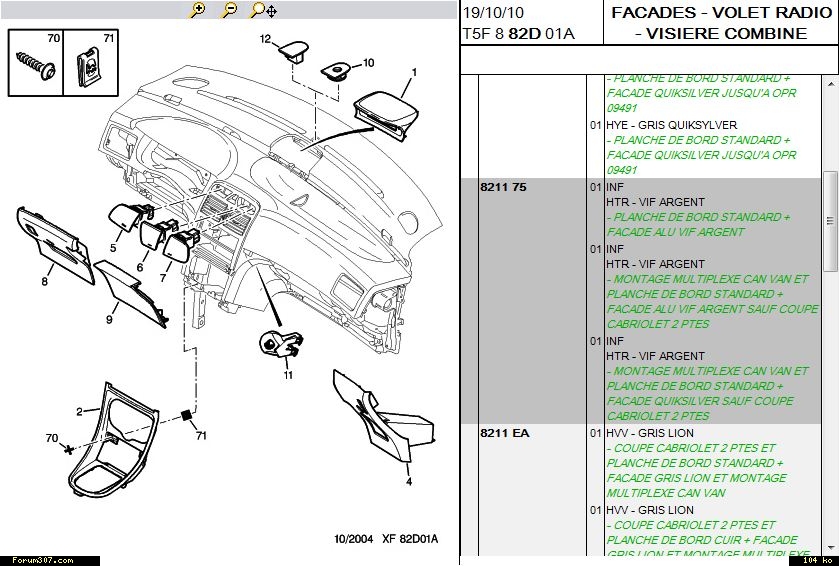Select the zoom and pan magnifier tool
839x566 pixels.
(262, 10)
